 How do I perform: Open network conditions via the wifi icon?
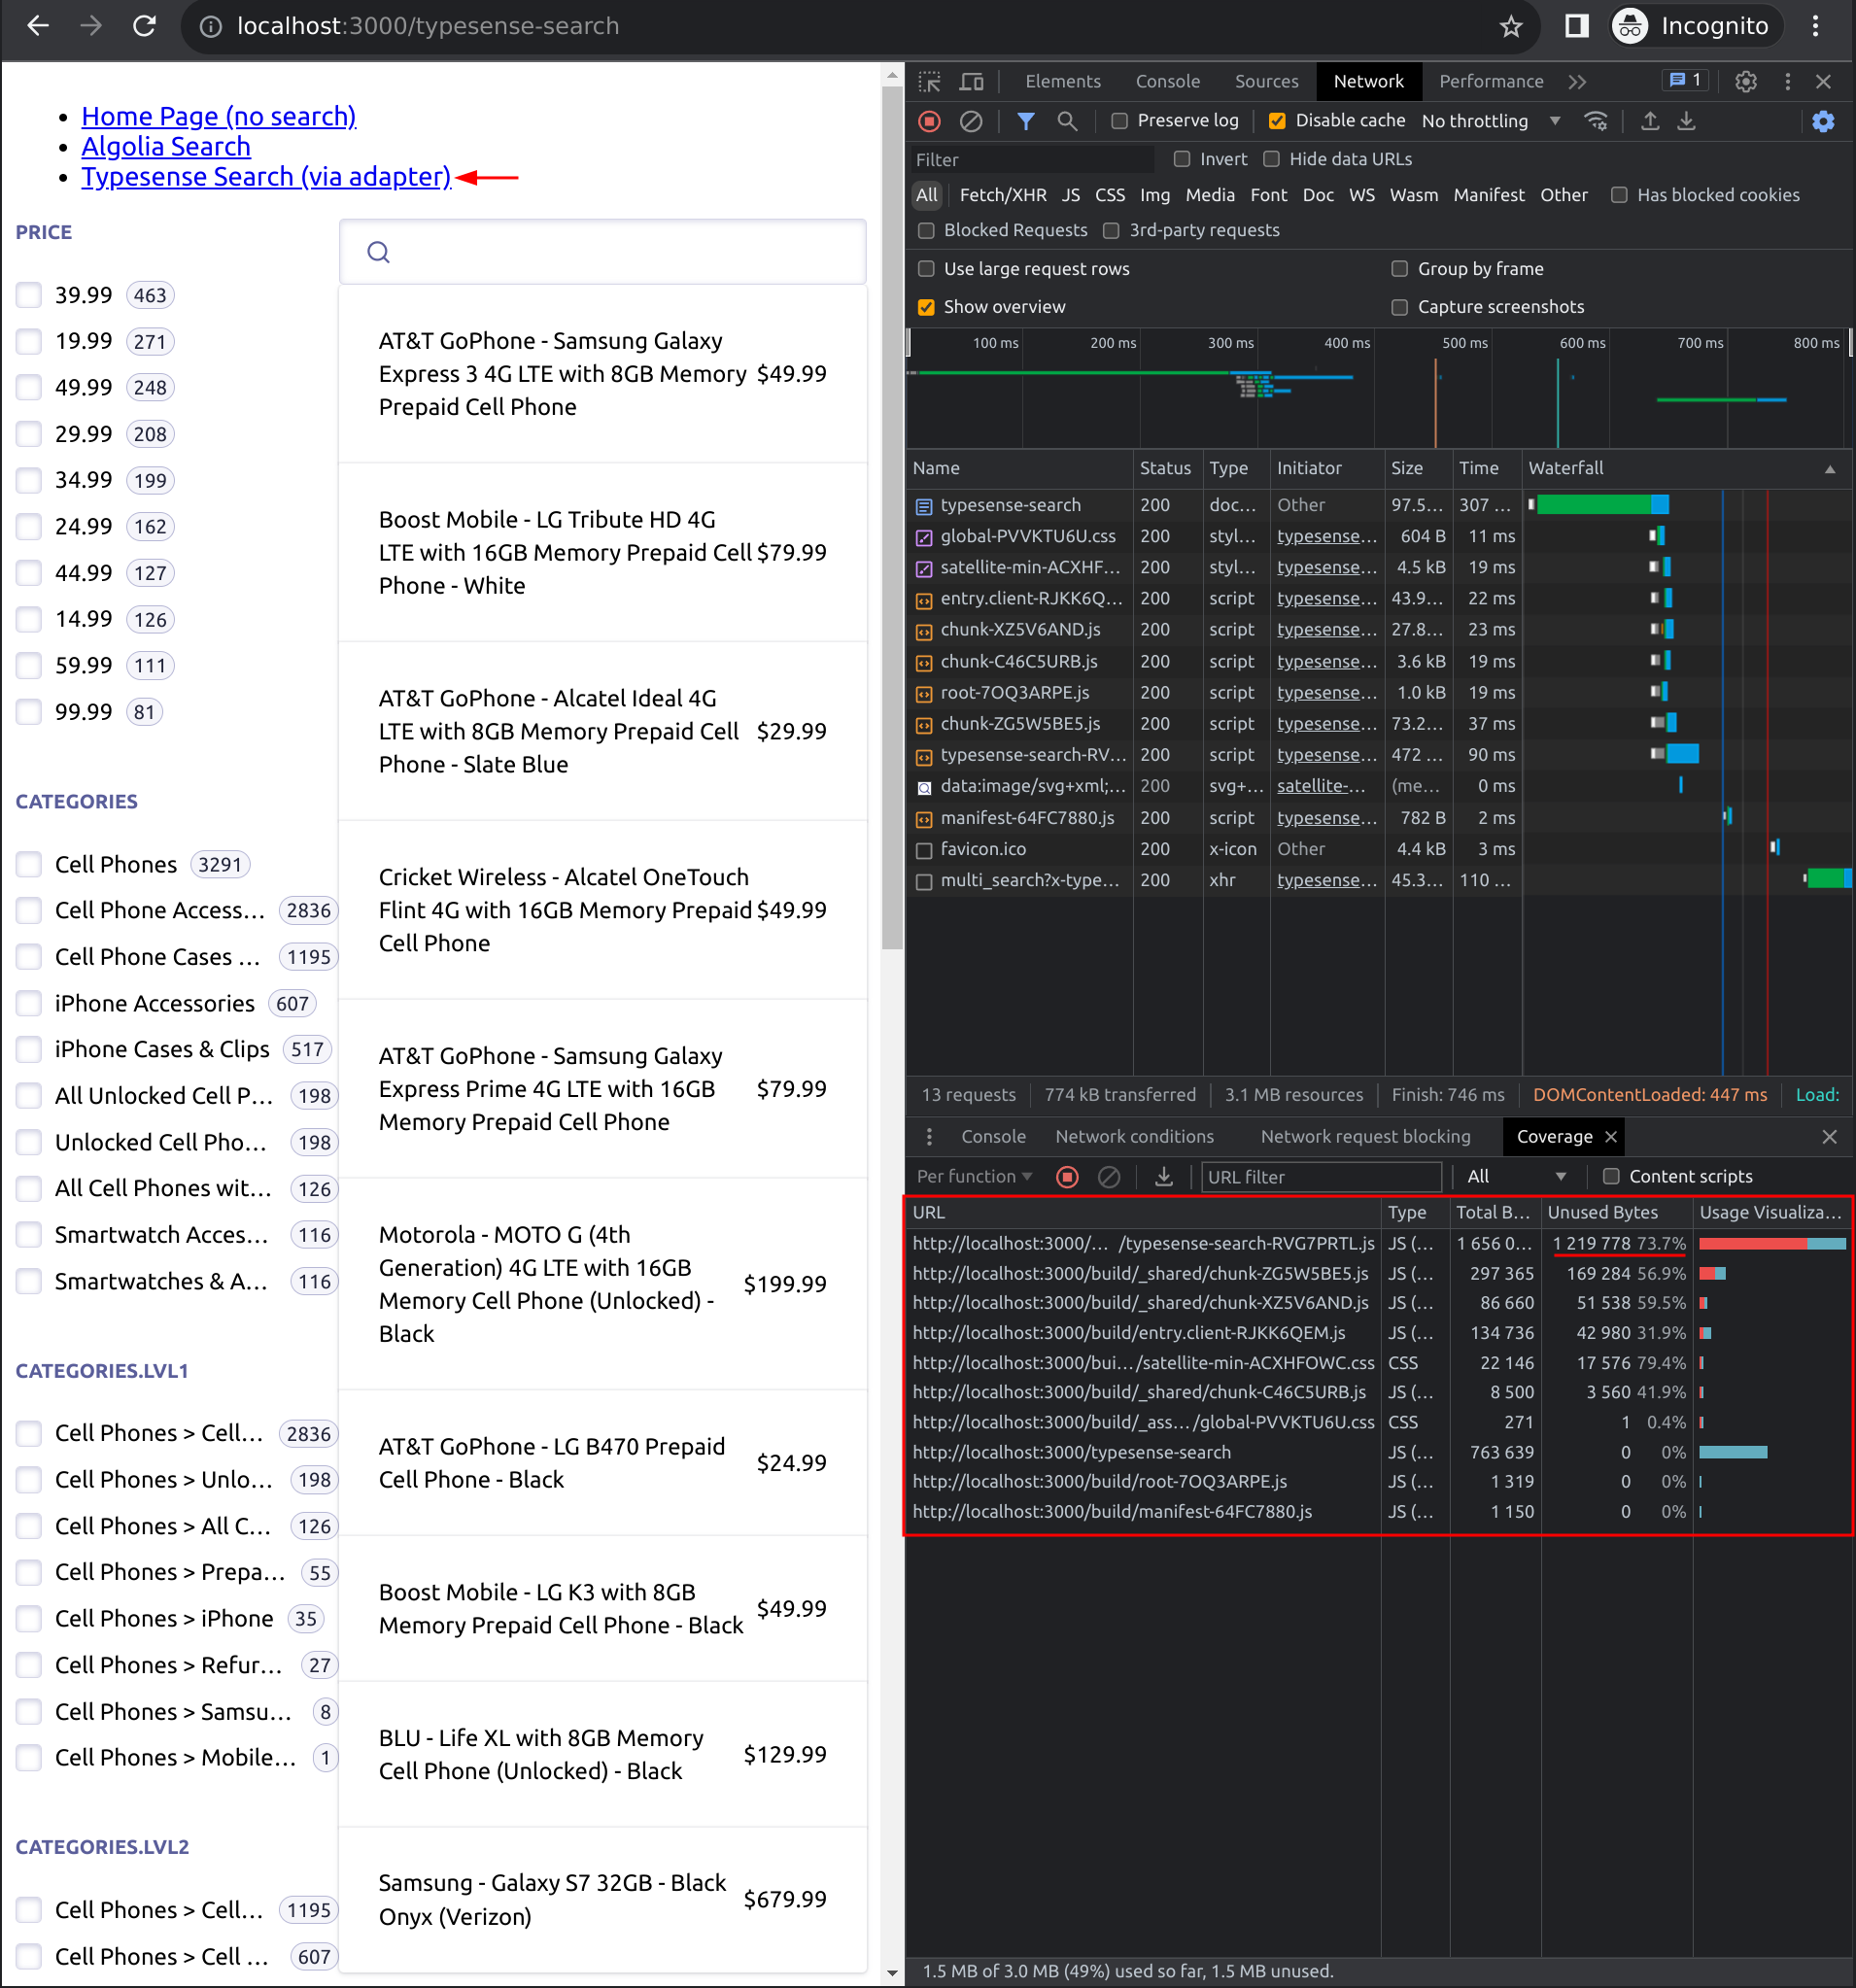[x=1596, y=121]
